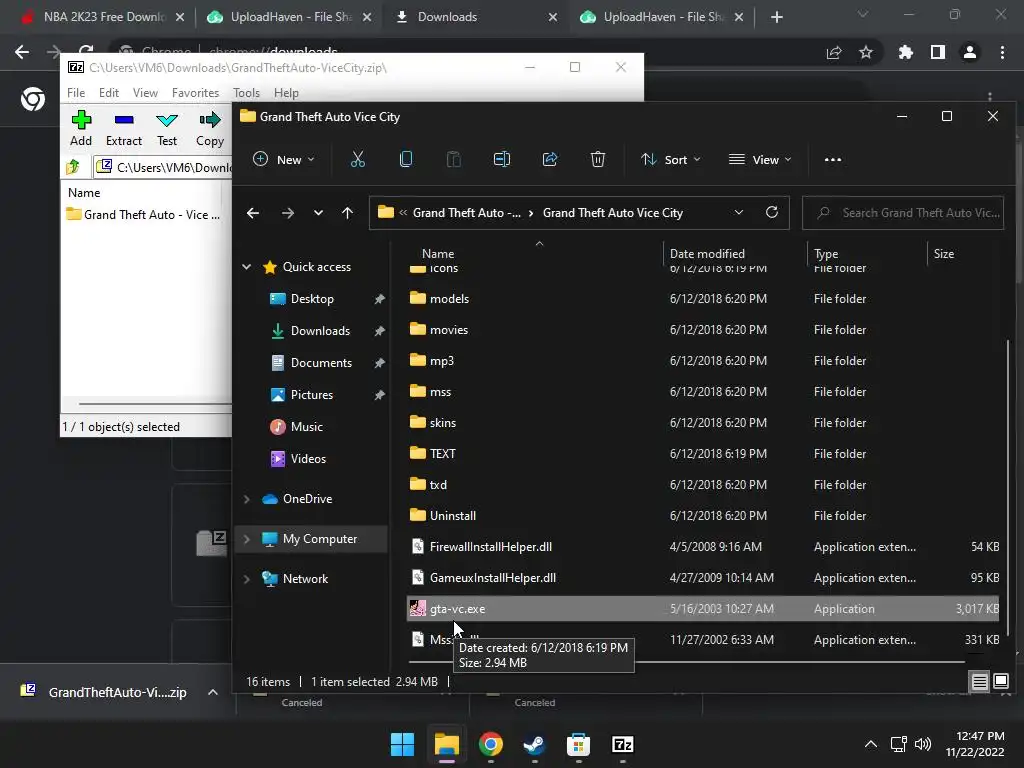
Task: Click the Copy icon in Explorer toolbar
Action: coord(406,159)
